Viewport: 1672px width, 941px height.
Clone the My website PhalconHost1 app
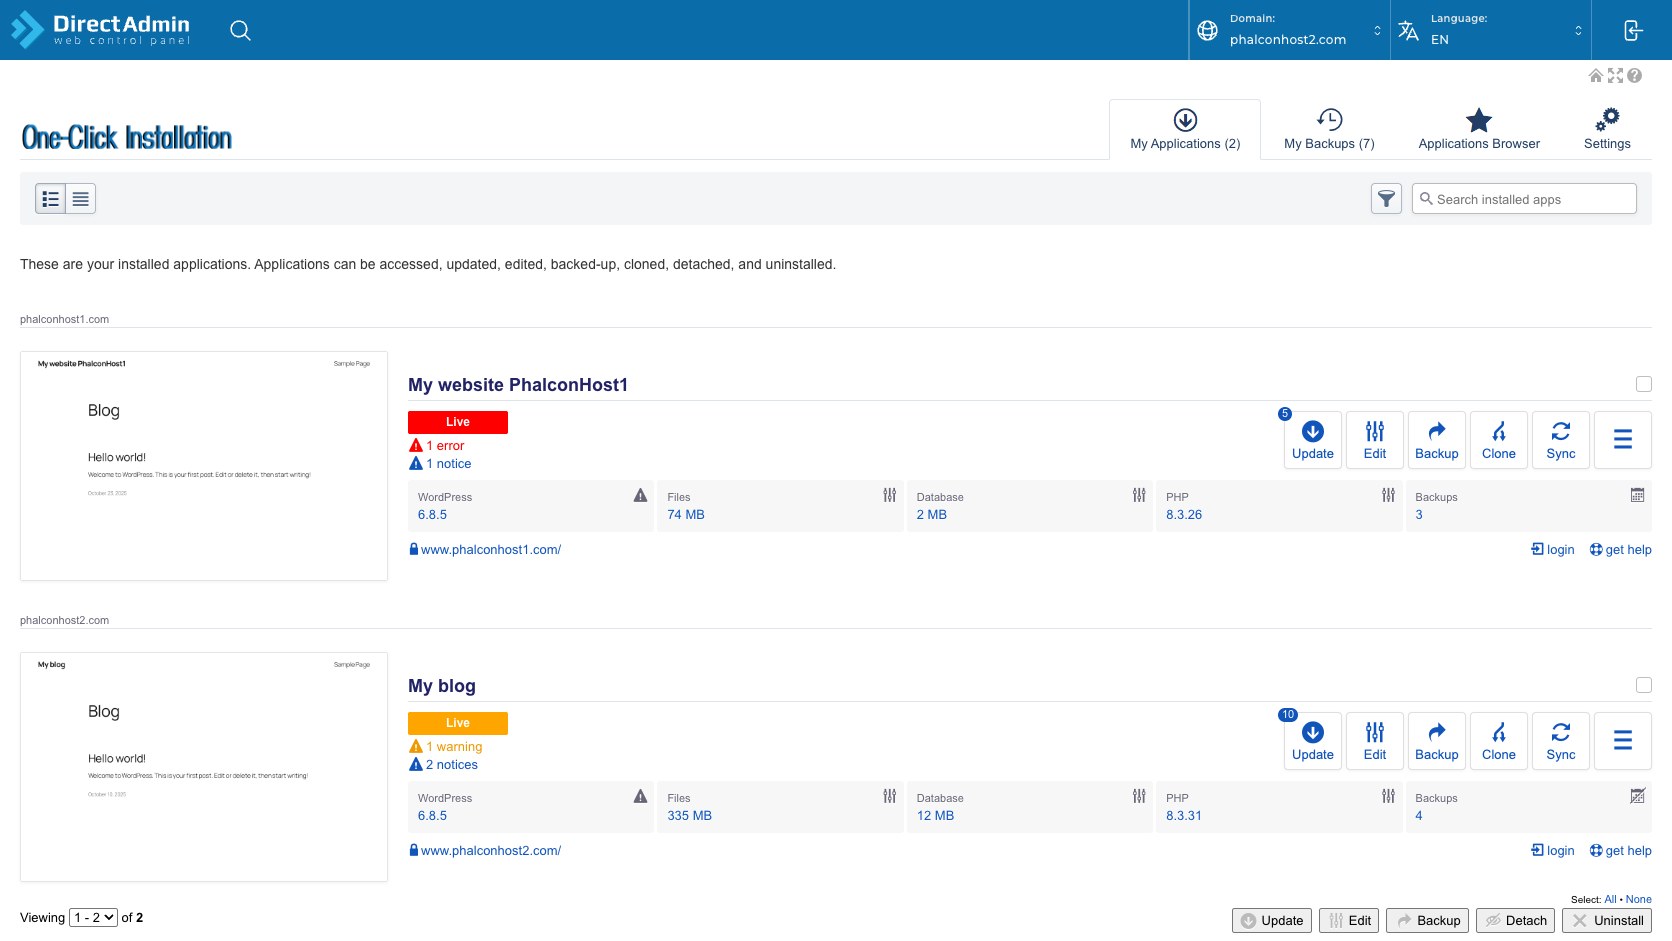point(1499,440)
